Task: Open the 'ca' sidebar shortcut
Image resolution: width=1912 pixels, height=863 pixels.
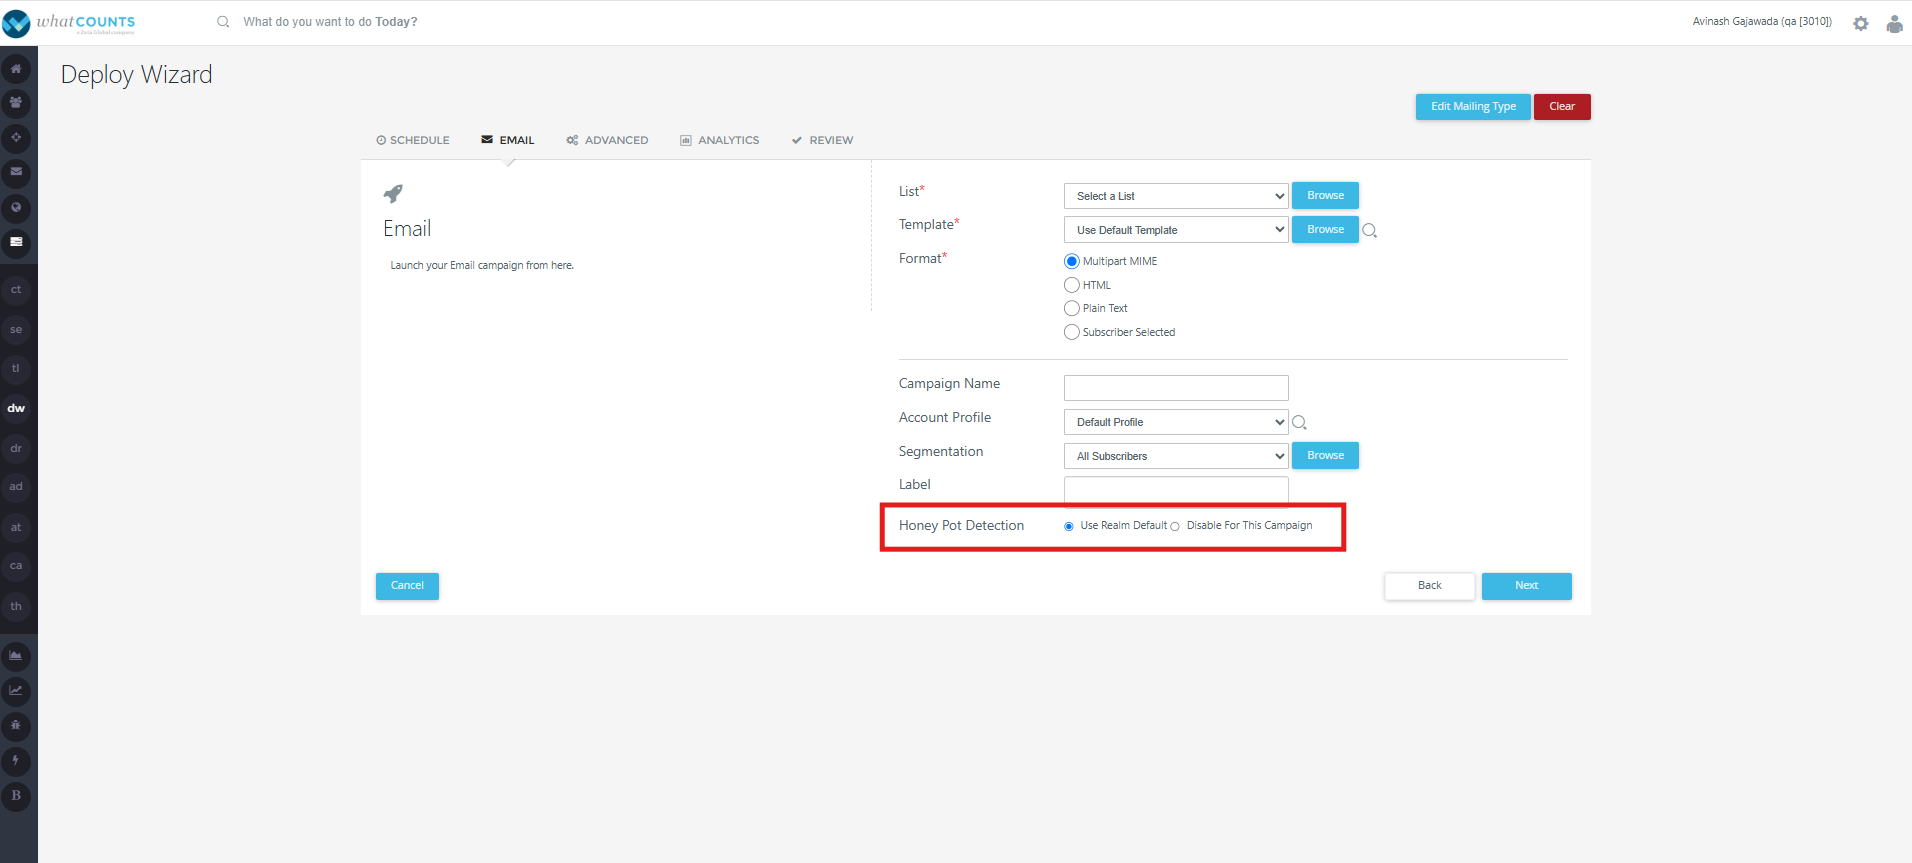Action: 16,566
